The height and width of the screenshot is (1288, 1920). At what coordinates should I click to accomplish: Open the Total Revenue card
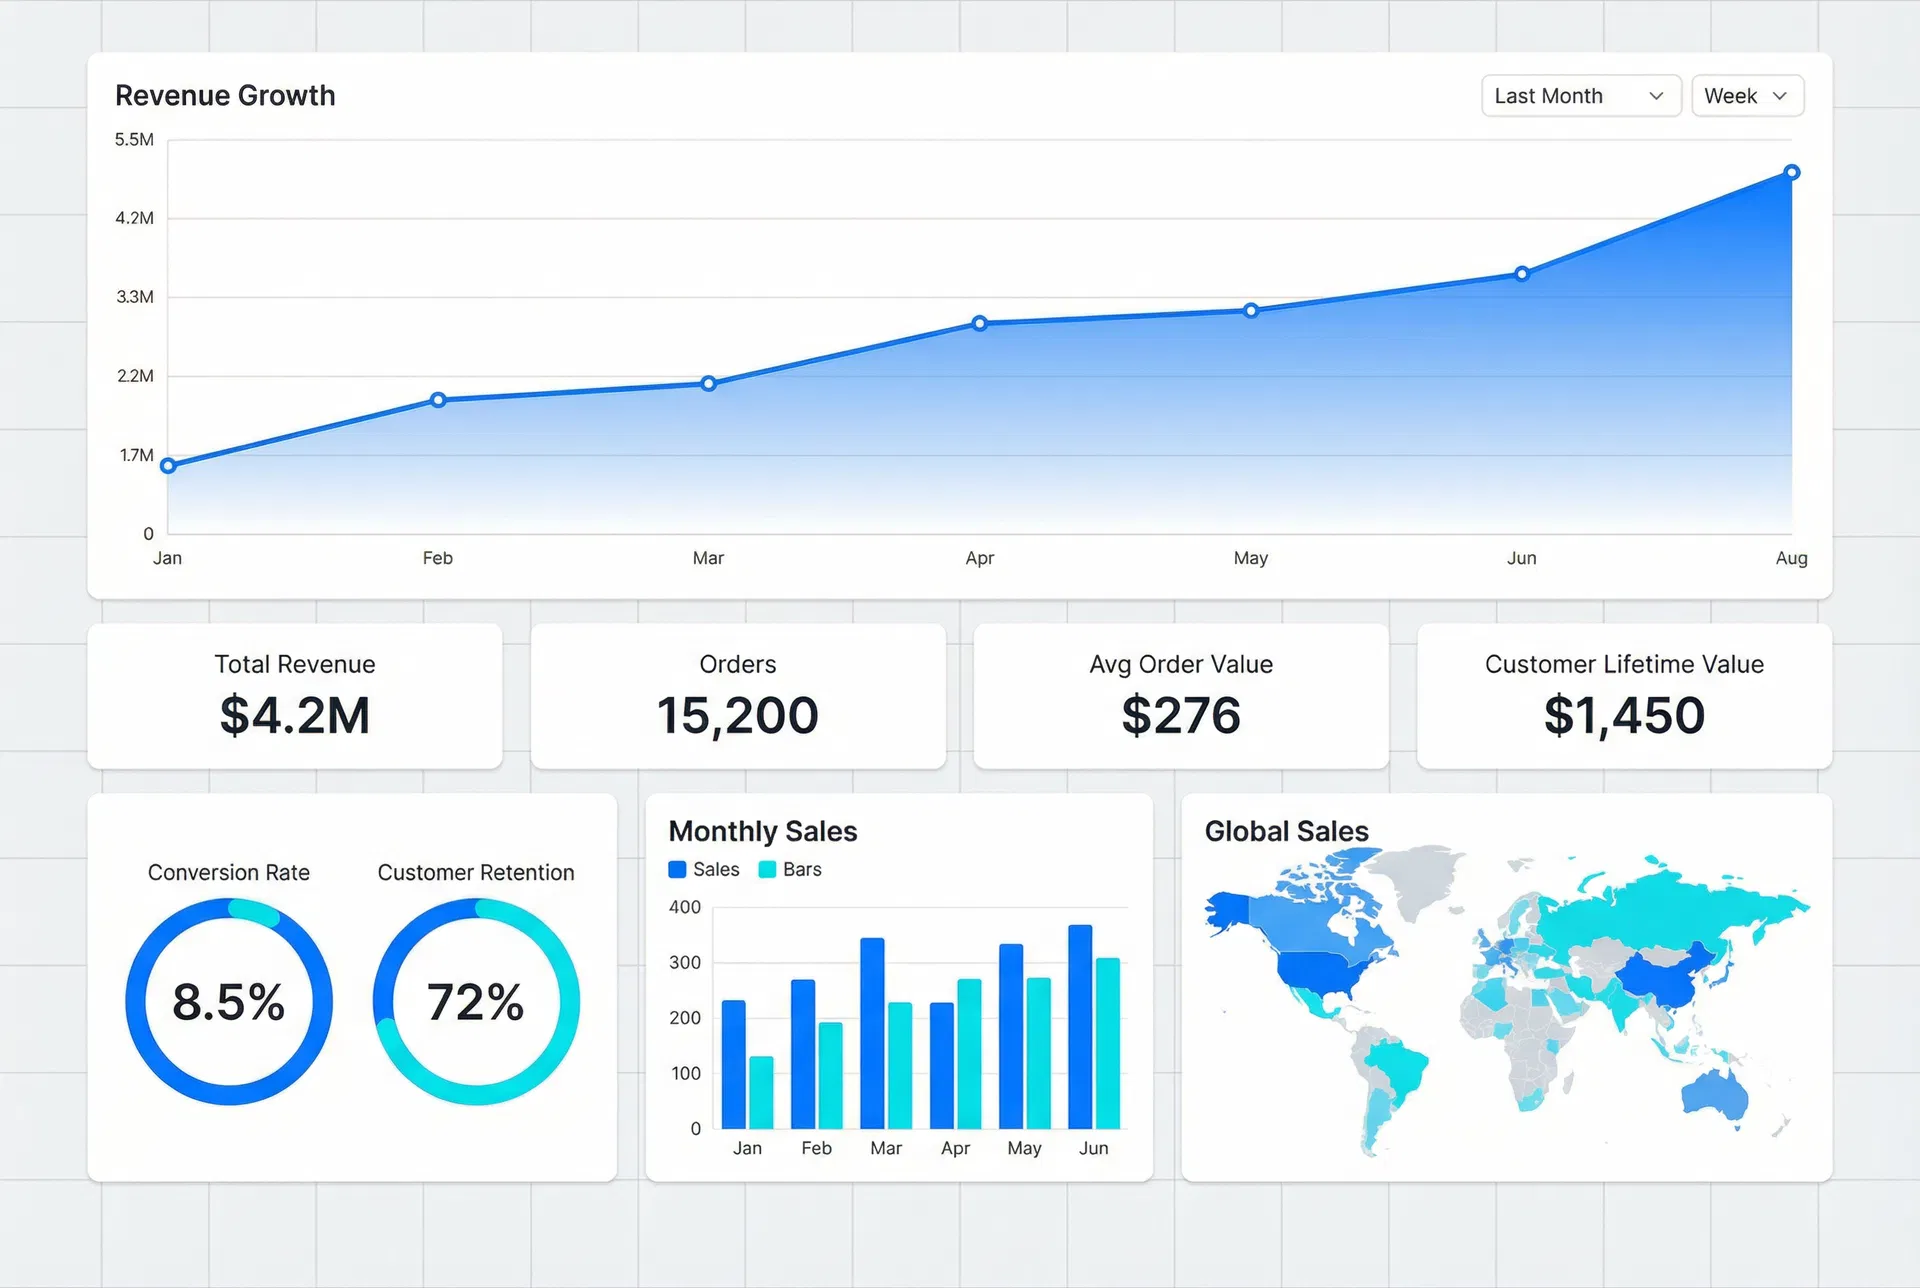click(294, 696)
